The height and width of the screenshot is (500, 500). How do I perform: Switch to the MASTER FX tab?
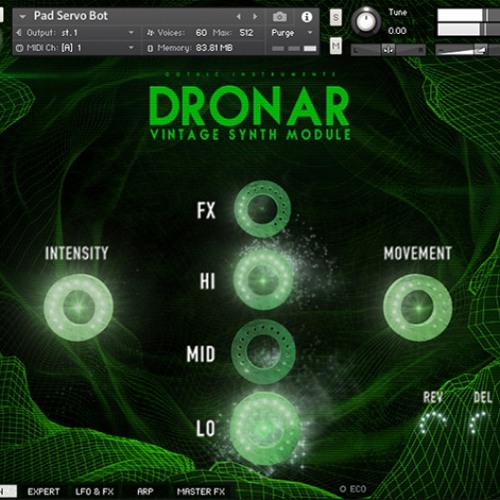[x=201, y=492]
